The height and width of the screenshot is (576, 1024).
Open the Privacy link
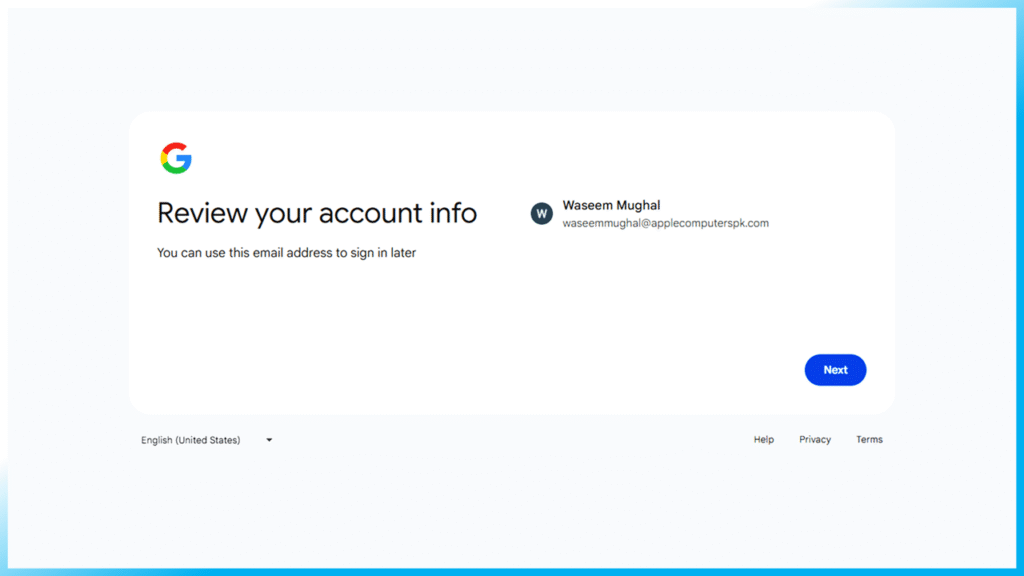pyautogui.click(x=815, y=440)
